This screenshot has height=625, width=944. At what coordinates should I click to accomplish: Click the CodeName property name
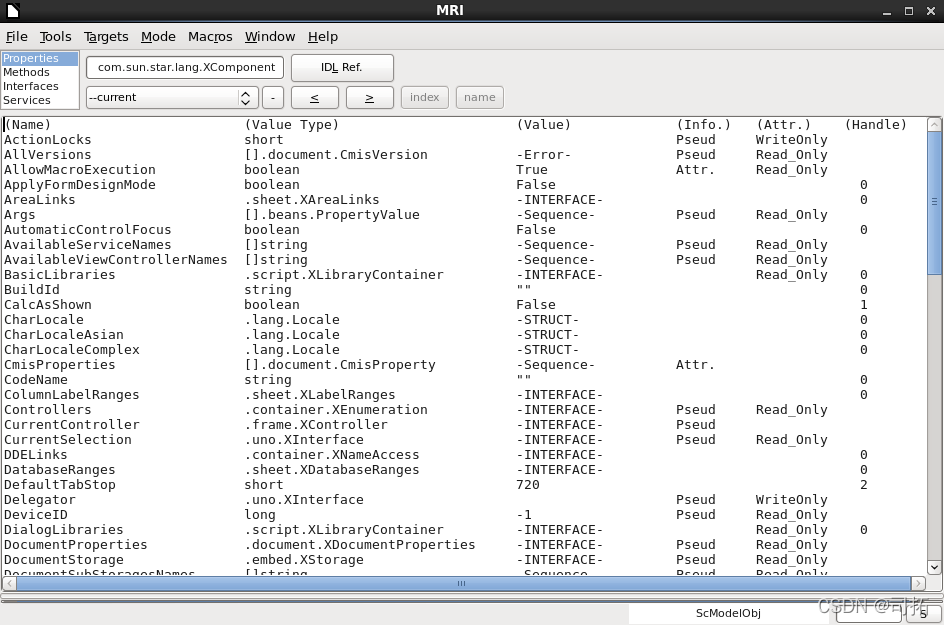point(36,380)
